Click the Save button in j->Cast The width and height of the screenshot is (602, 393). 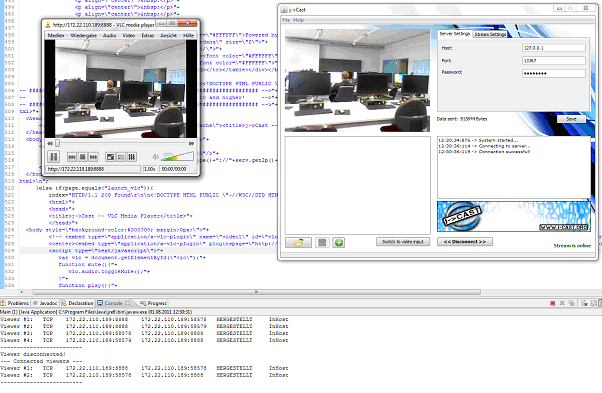pyautogui.click(x=571, y=119)
